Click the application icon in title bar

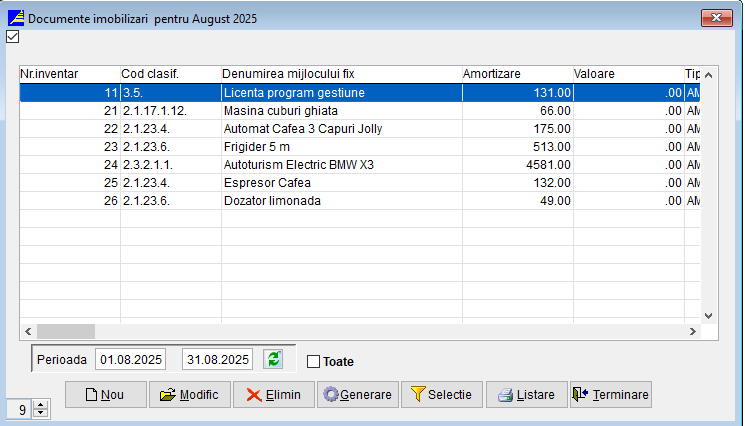coord(15,17)
